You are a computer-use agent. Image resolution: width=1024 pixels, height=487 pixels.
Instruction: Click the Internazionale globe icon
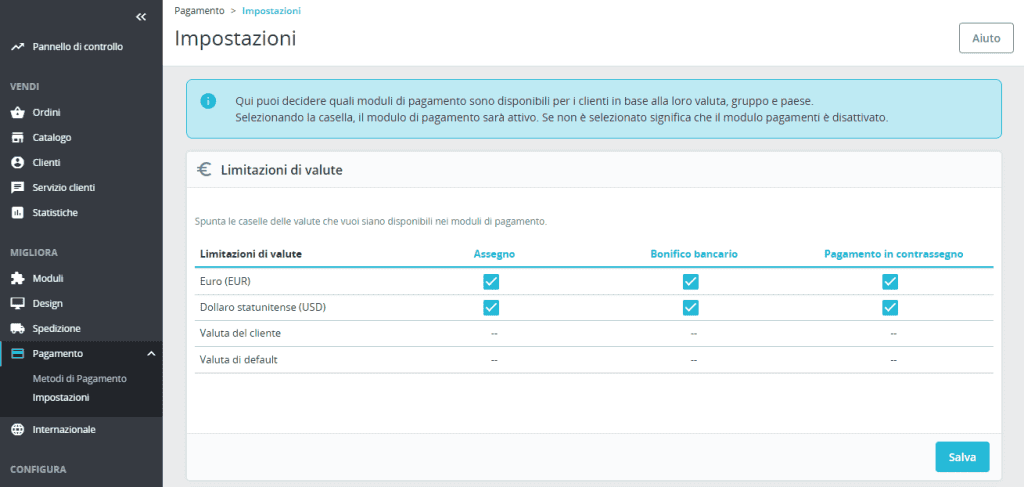coord(18,430)
